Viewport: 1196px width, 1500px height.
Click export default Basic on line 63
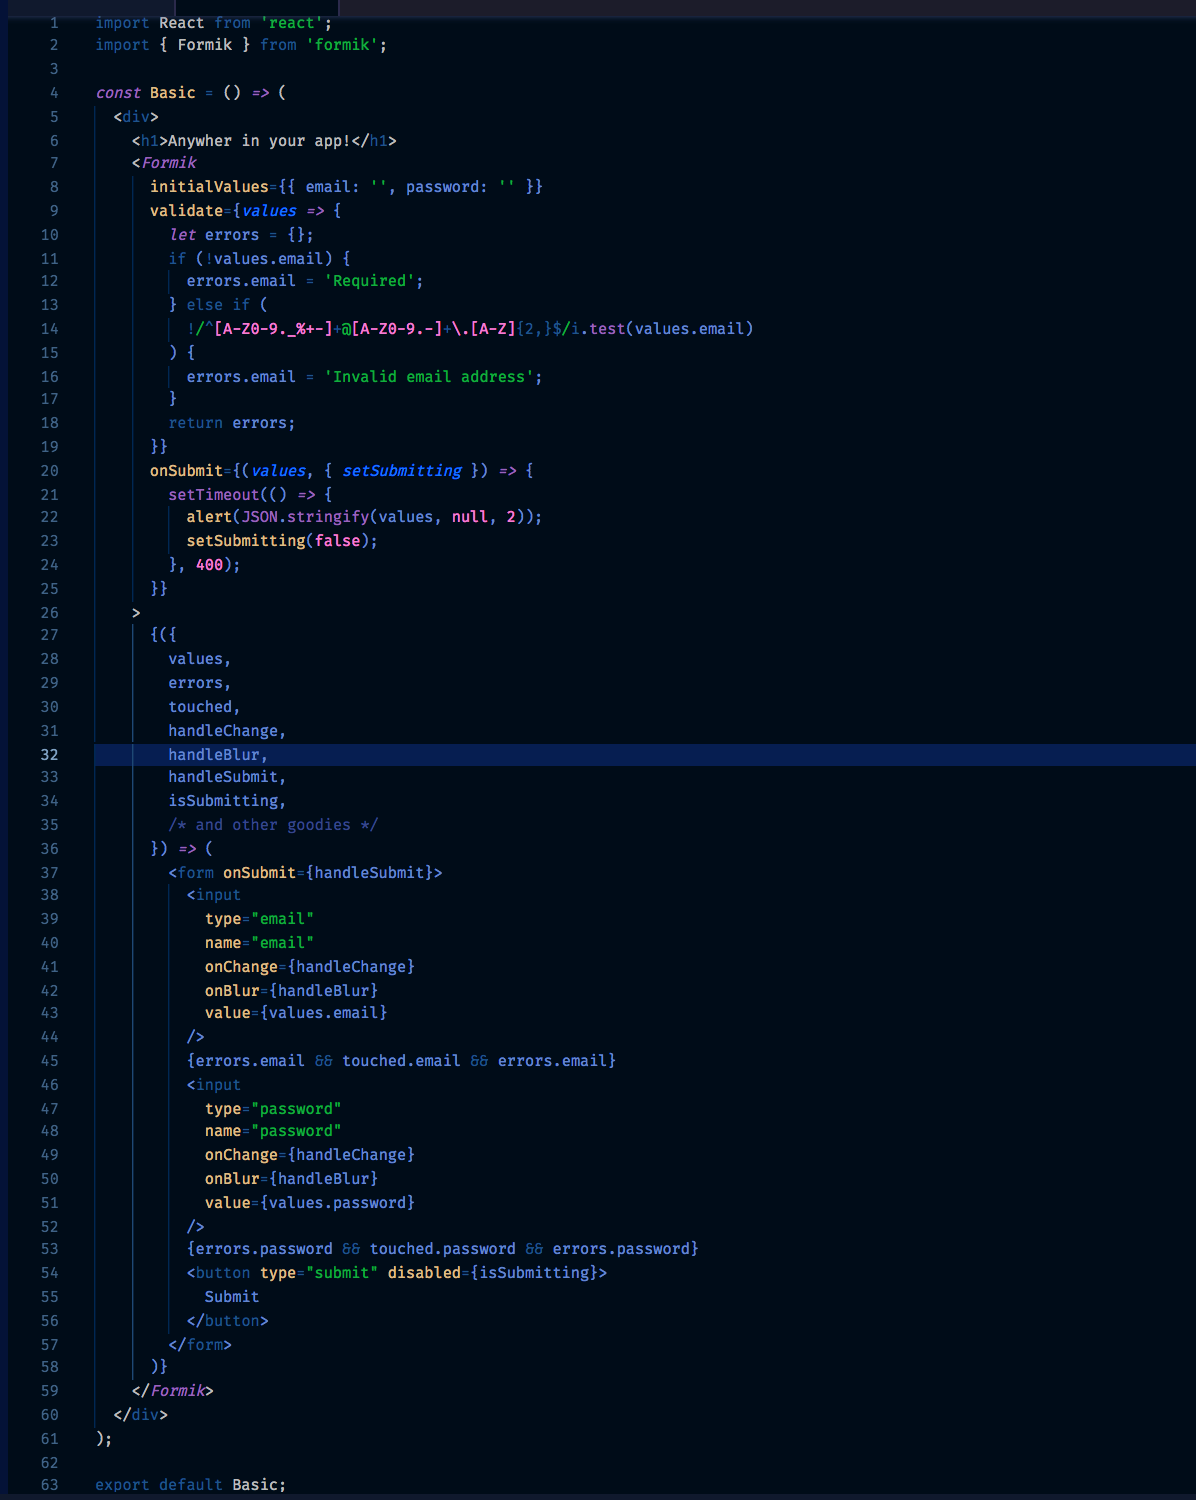pos(189,1484)
